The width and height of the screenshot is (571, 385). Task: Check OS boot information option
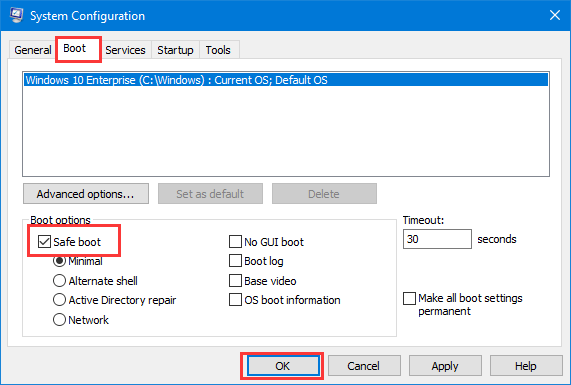coord(235,300)
